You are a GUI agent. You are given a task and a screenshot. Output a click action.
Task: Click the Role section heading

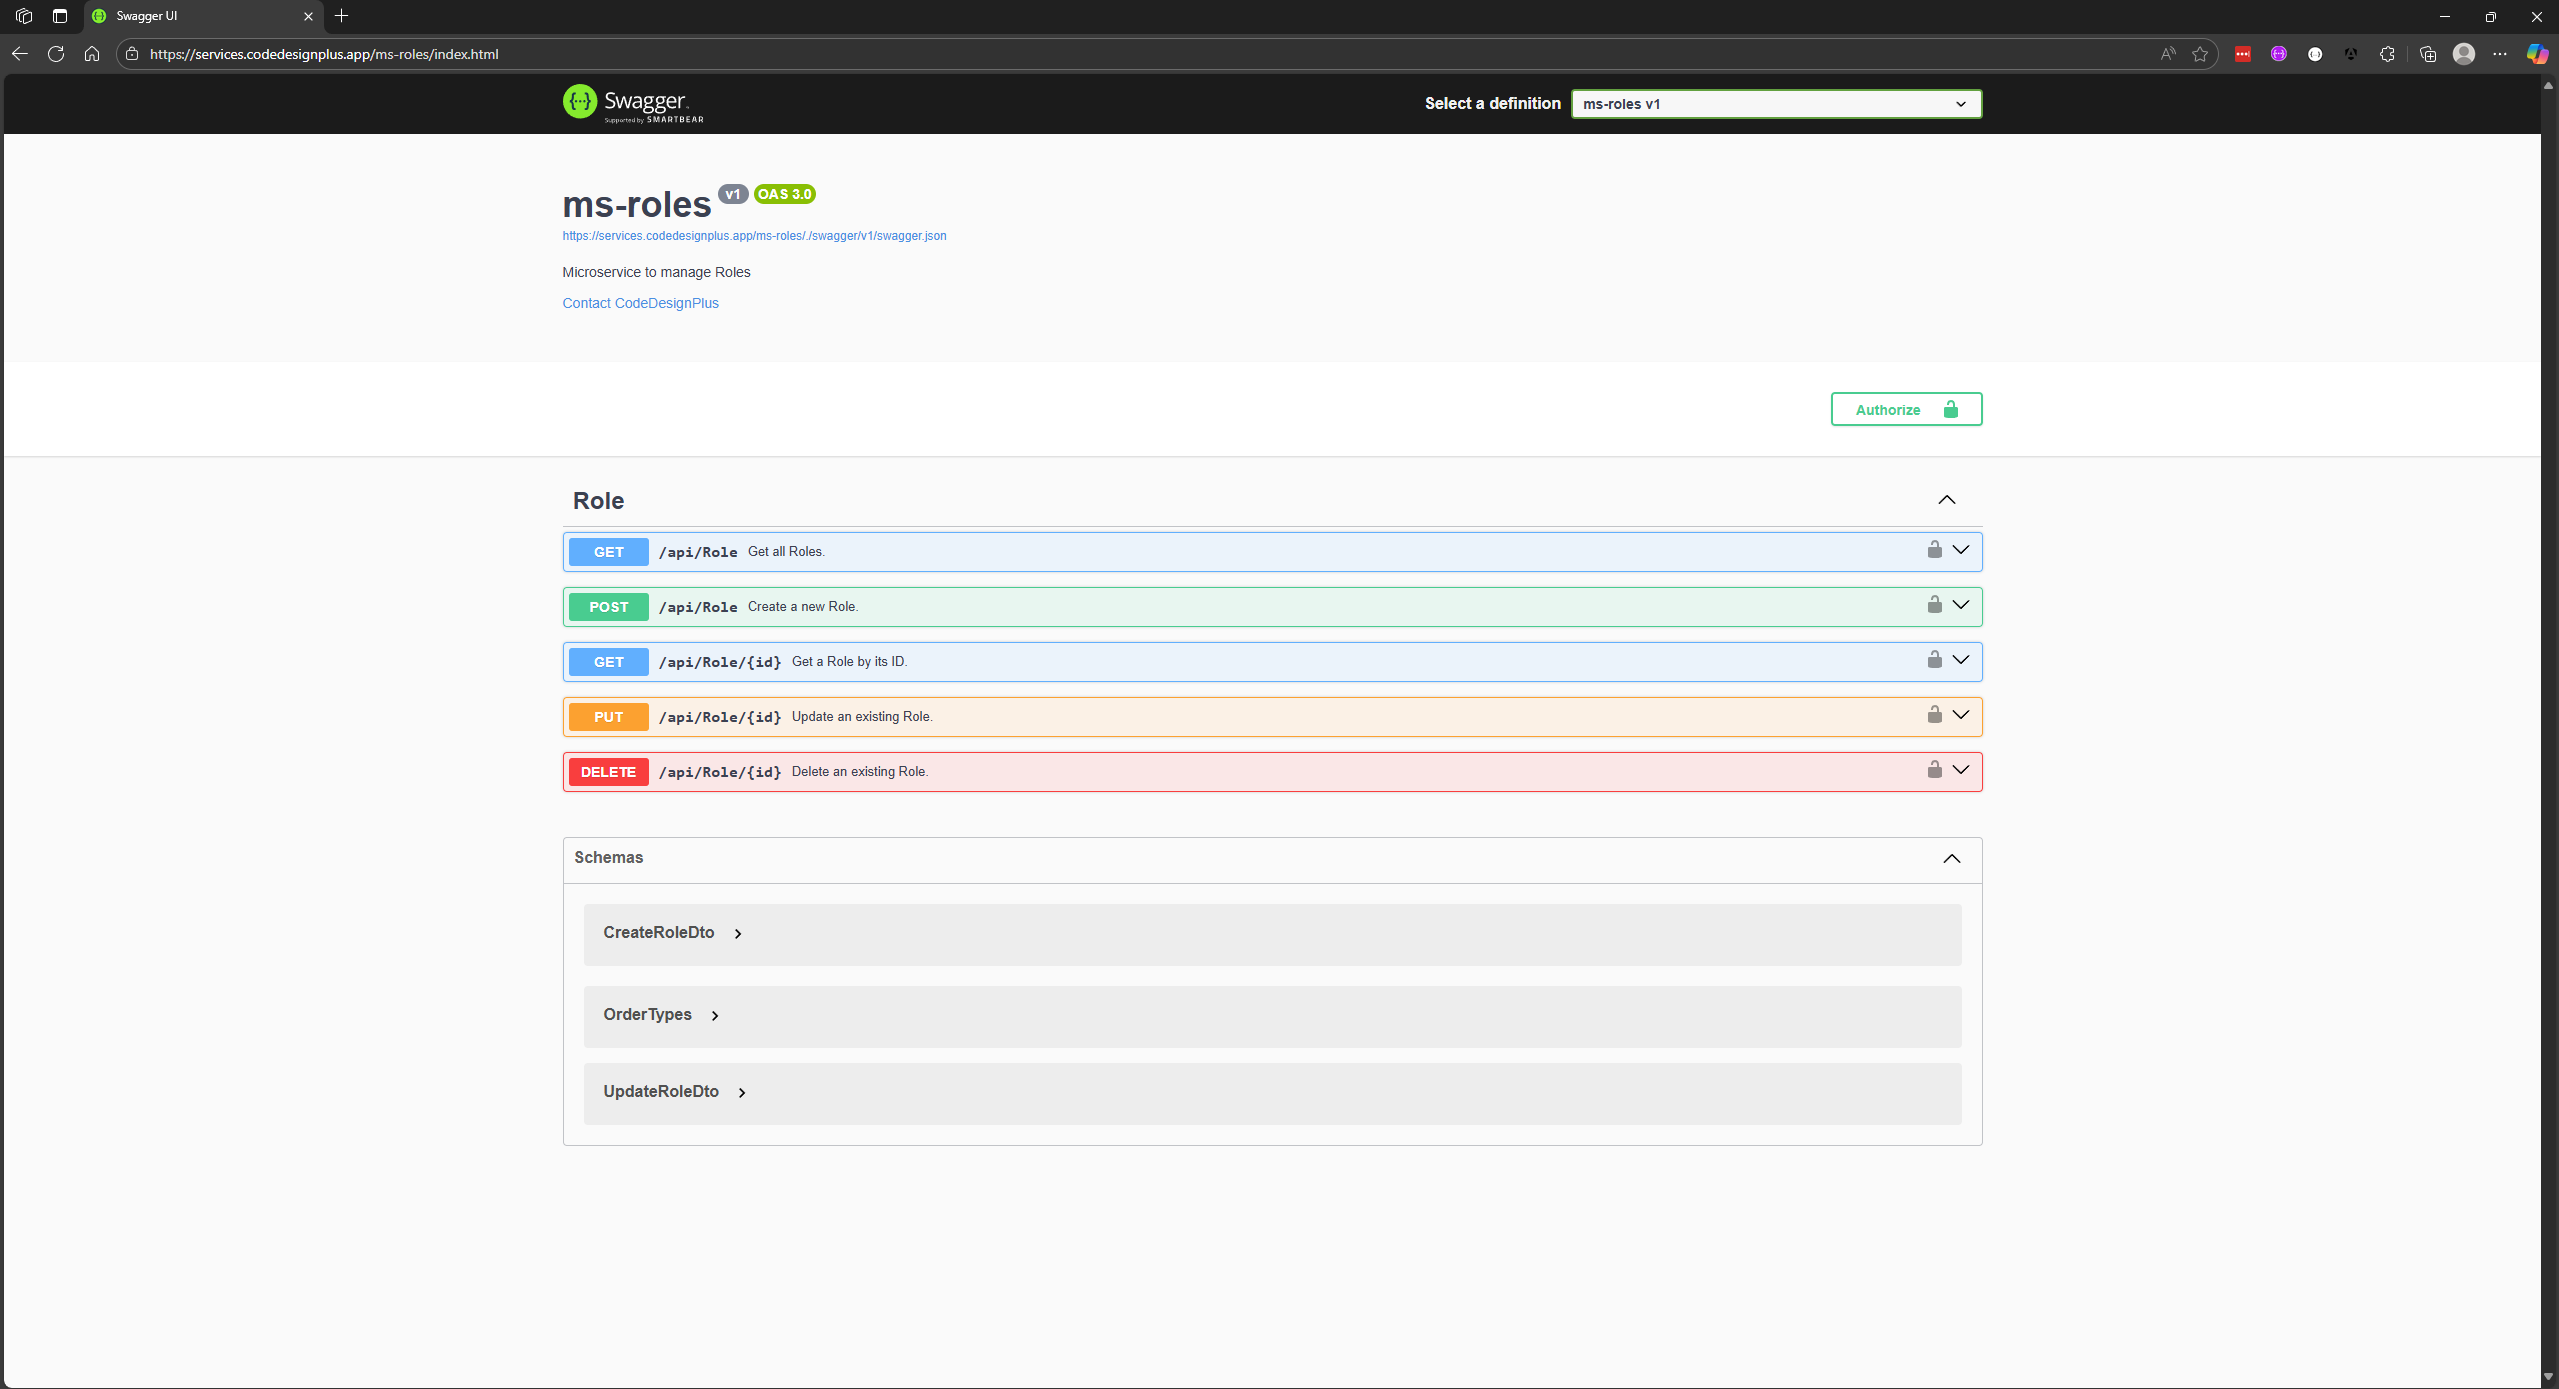pos(598,501)
